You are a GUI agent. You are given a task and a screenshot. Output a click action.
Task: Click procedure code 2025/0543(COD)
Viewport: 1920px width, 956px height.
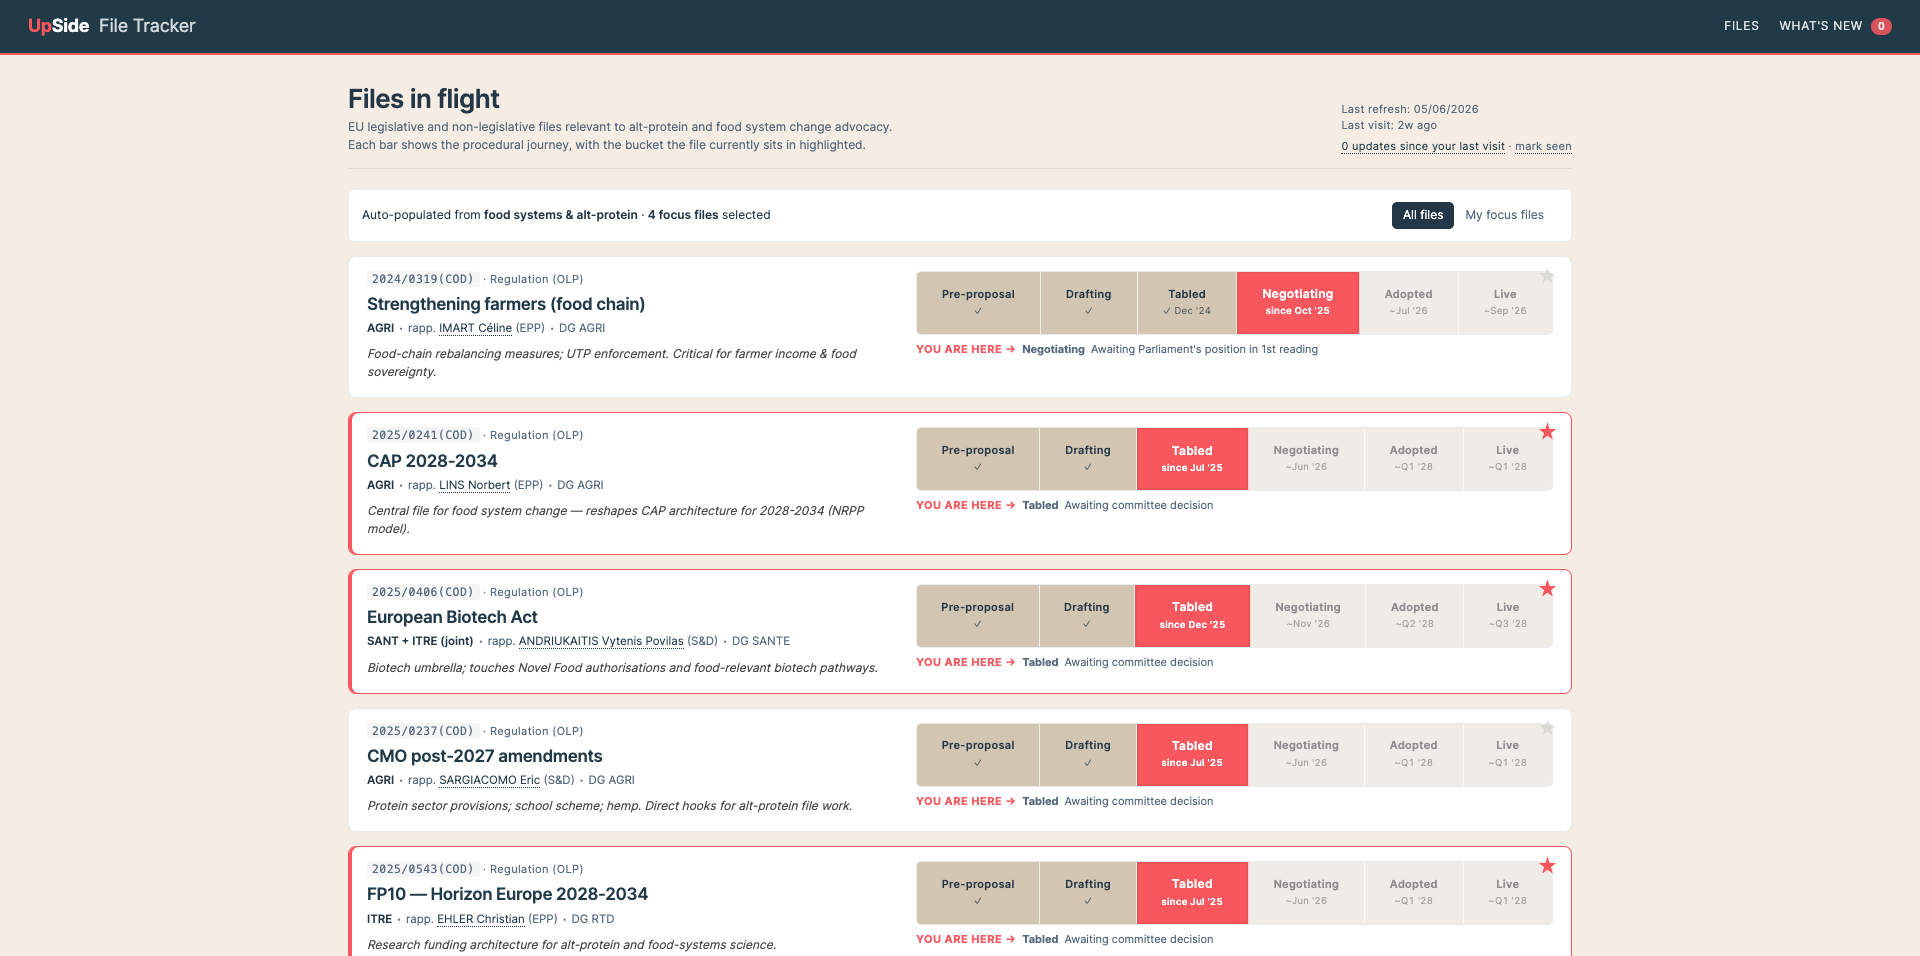point(422,869)
